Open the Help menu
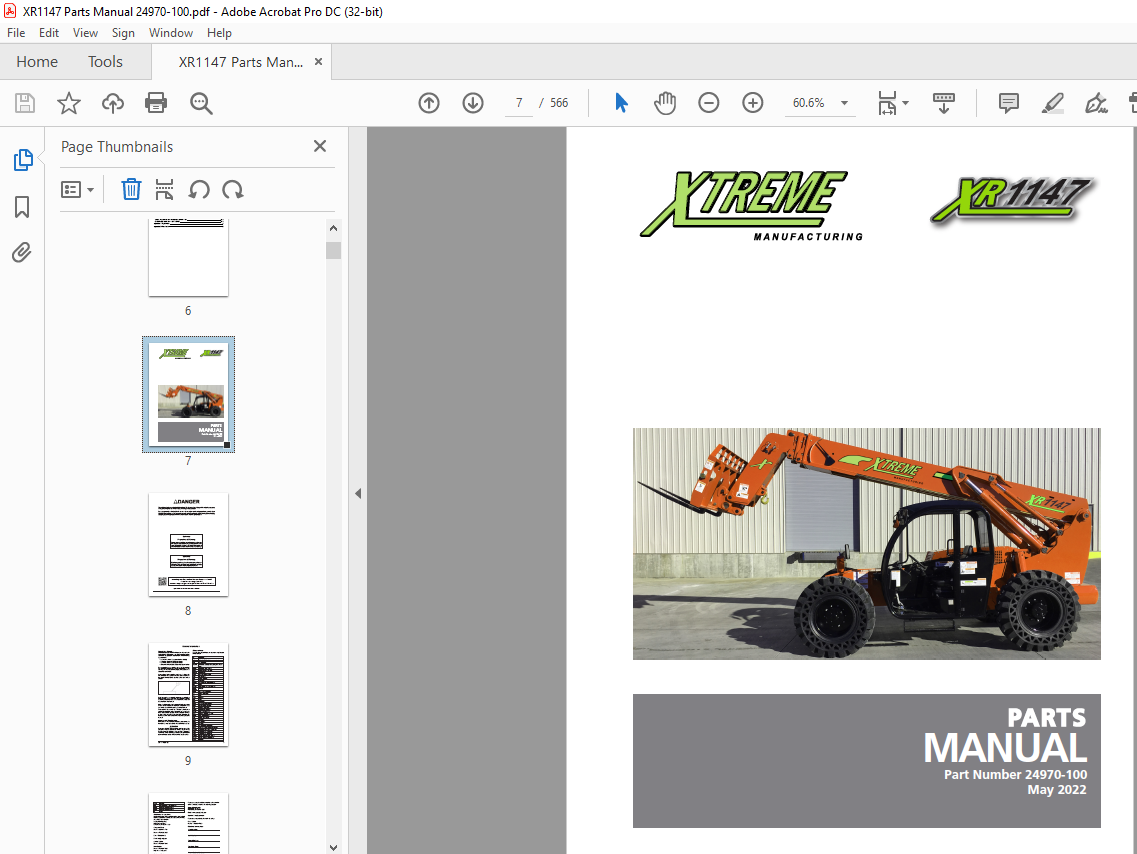The image size is (1137, 854). point(219,33)
